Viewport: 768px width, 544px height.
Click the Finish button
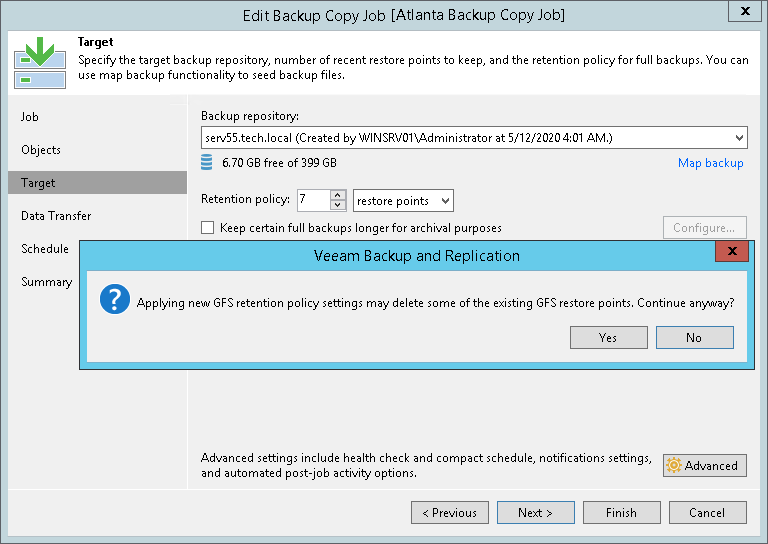point(622,513)
